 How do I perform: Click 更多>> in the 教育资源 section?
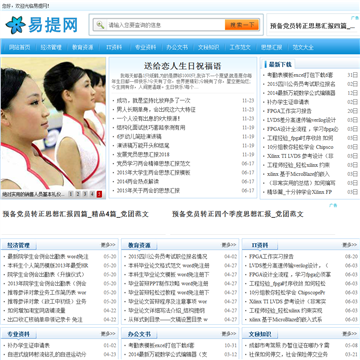coord(229,245)
